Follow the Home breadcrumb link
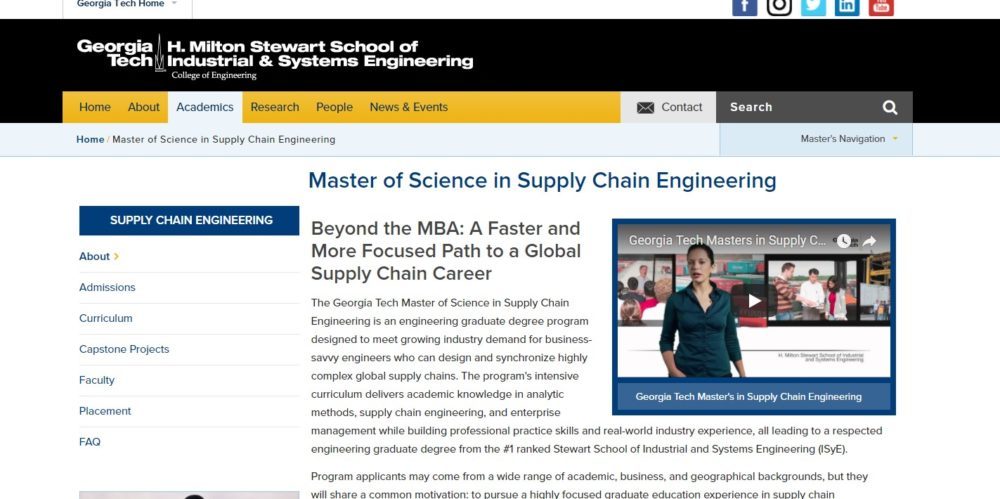Screen dimensions: 1000x499 90,139
